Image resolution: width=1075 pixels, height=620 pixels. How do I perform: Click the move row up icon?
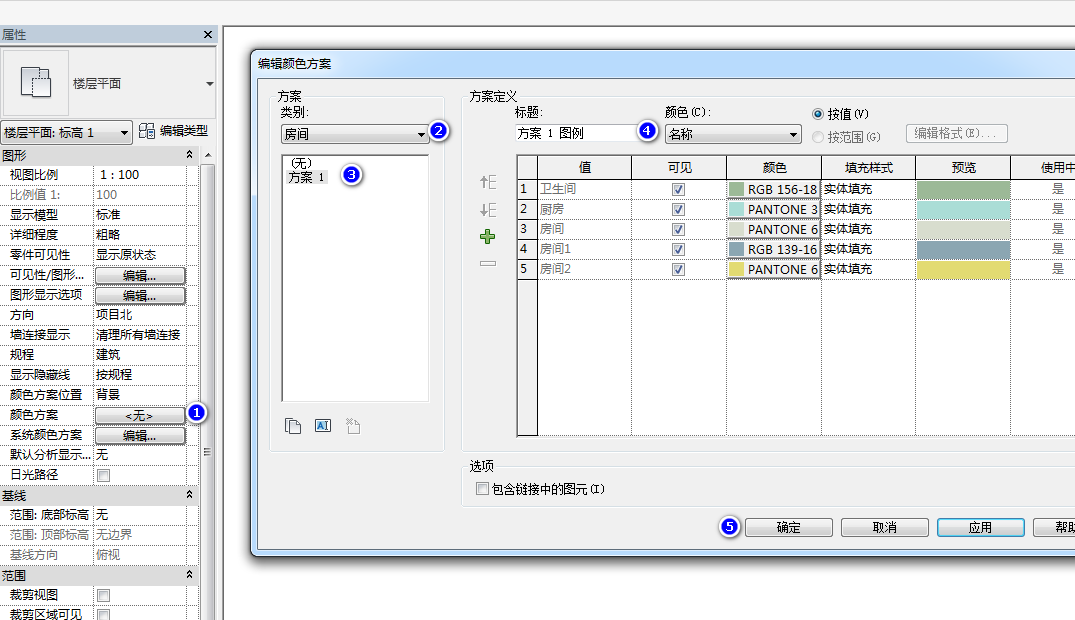(x=487, y=182)
